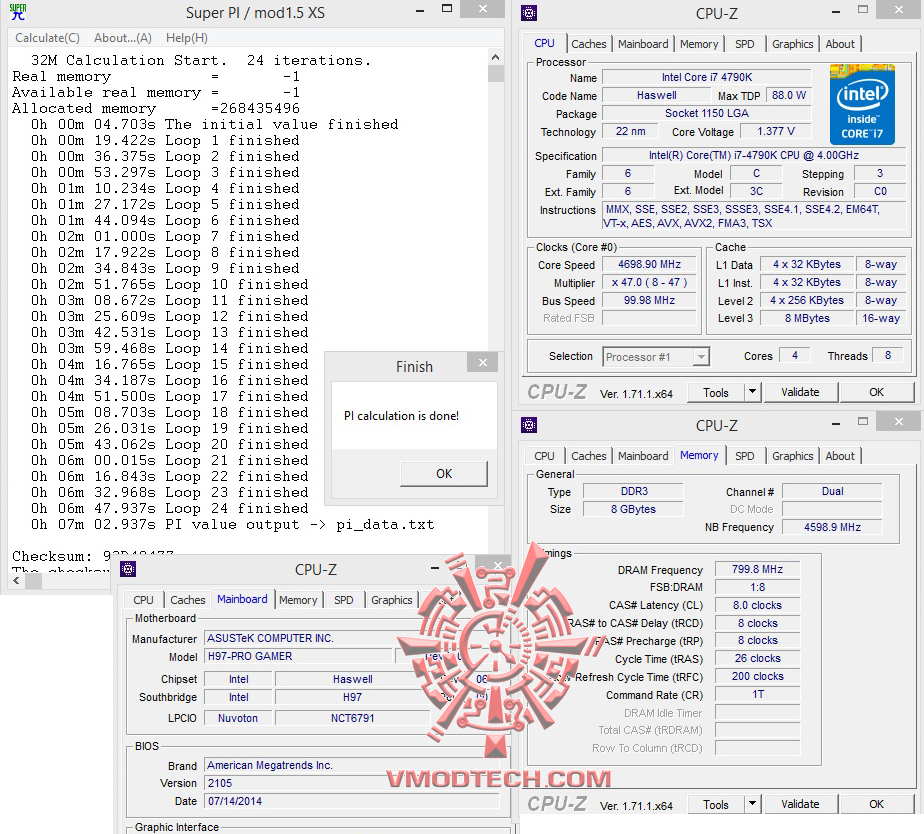Switch to SPD tab in Mainboard CPU-Z window
924x834 pixels.
pos(344,600)
